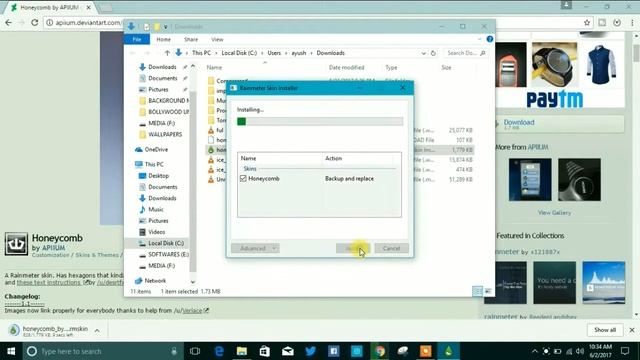Refresh the Downloads folder
The image size is (640, 360).
433,53
